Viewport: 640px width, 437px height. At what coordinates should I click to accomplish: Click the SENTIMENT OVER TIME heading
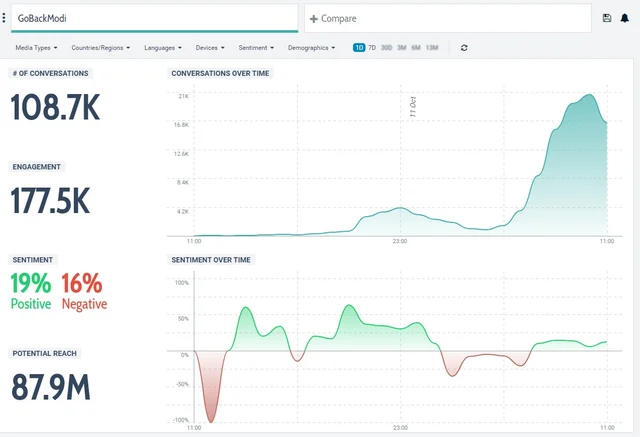211,260
